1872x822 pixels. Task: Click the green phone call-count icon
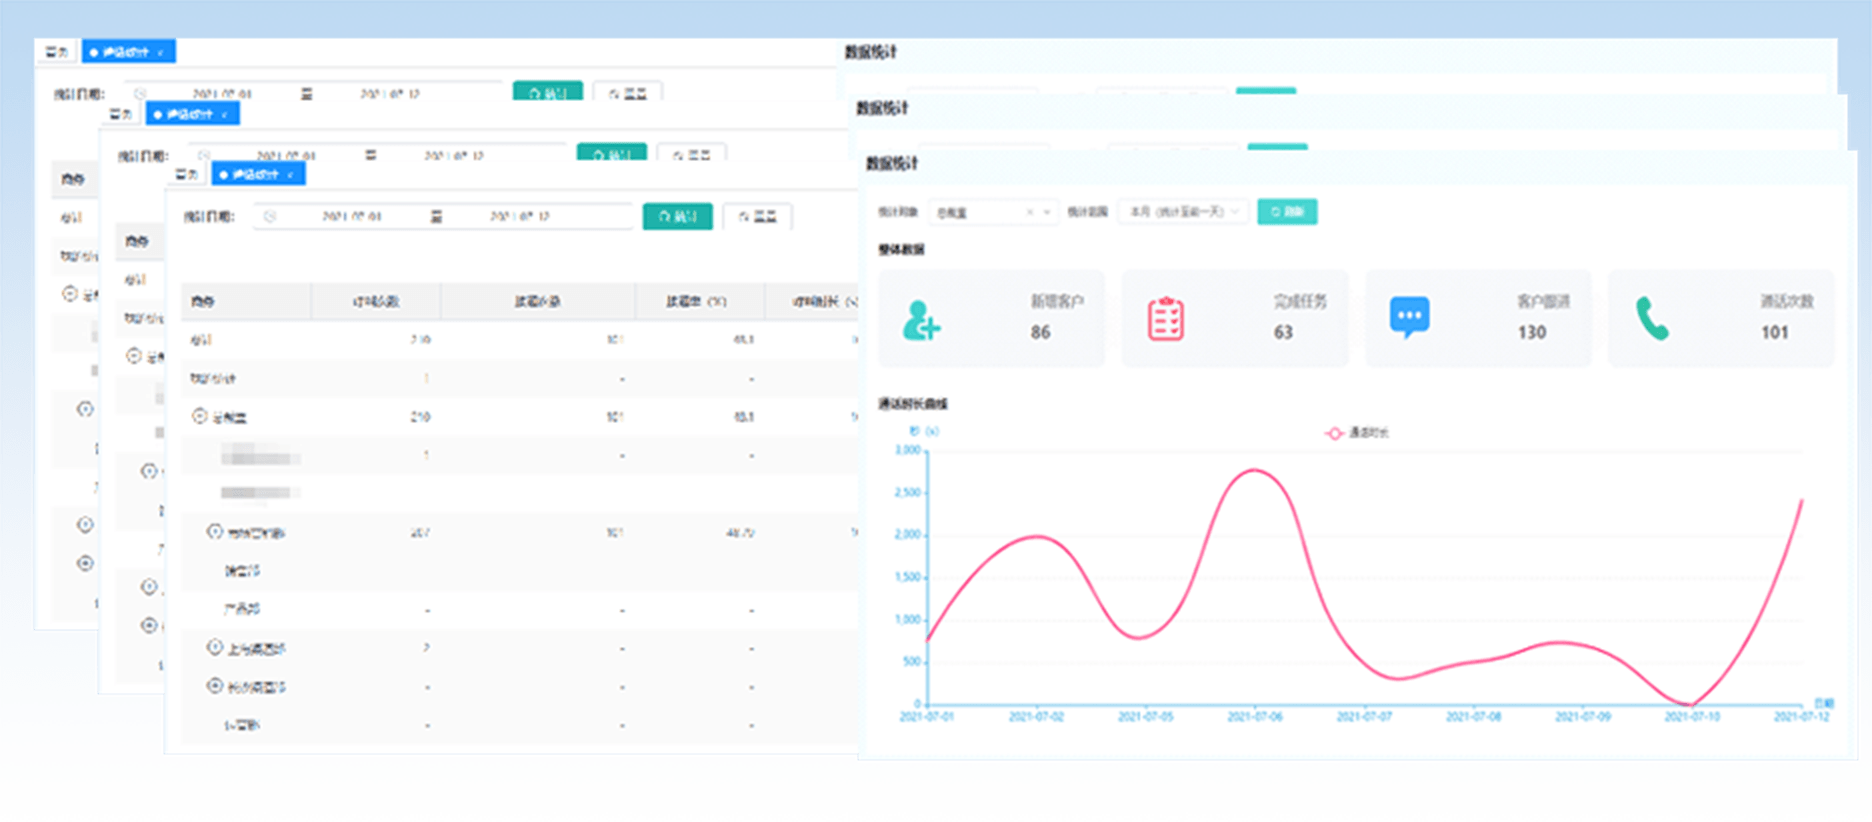1652,319
